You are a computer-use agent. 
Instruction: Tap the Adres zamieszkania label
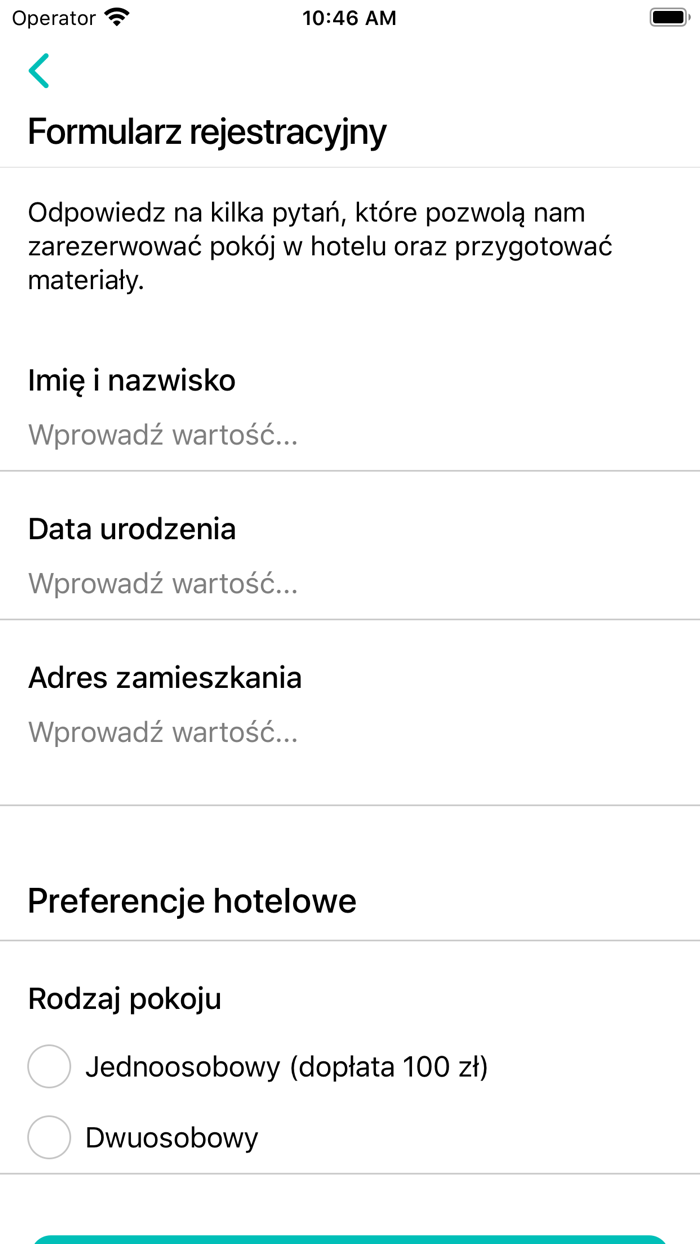[x=165, y=677]
